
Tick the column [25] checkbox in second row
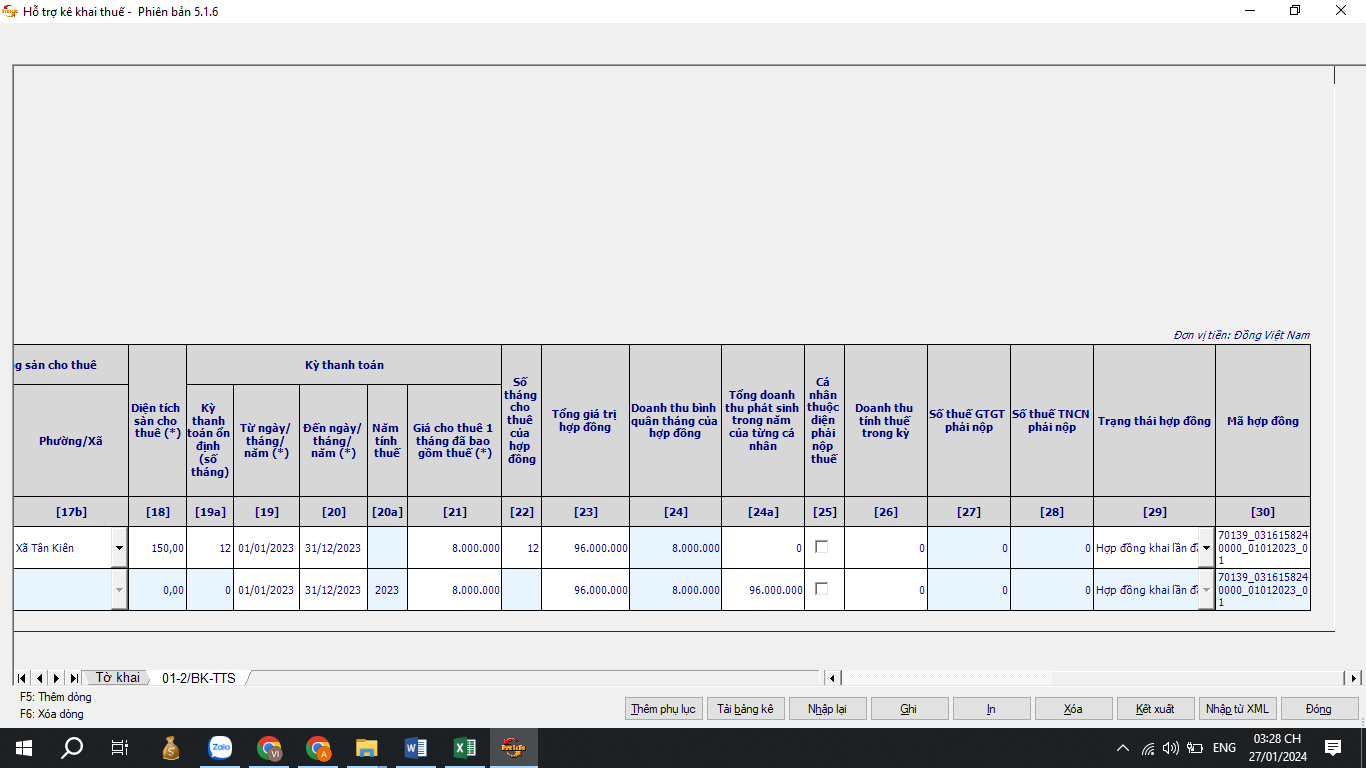[822, 589]
